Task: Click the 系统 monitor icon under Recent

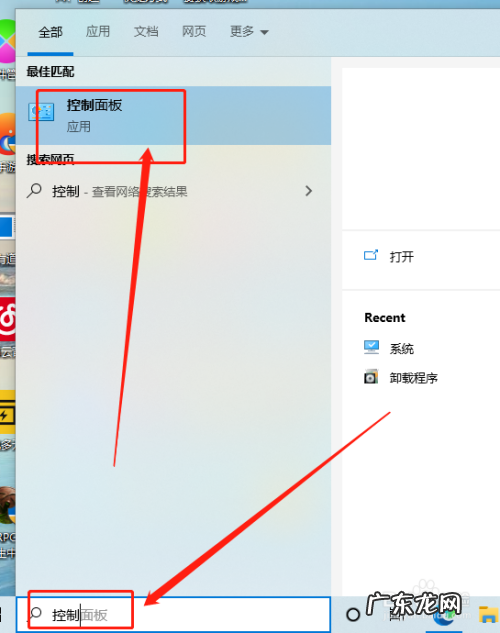Action: 371,347
